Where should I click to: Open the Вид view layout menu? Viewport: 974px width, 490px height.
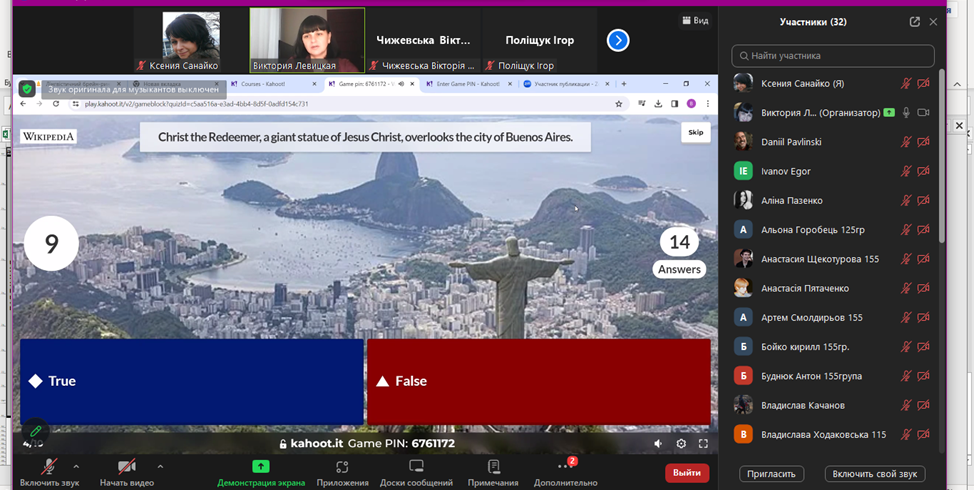click(694, 20)
